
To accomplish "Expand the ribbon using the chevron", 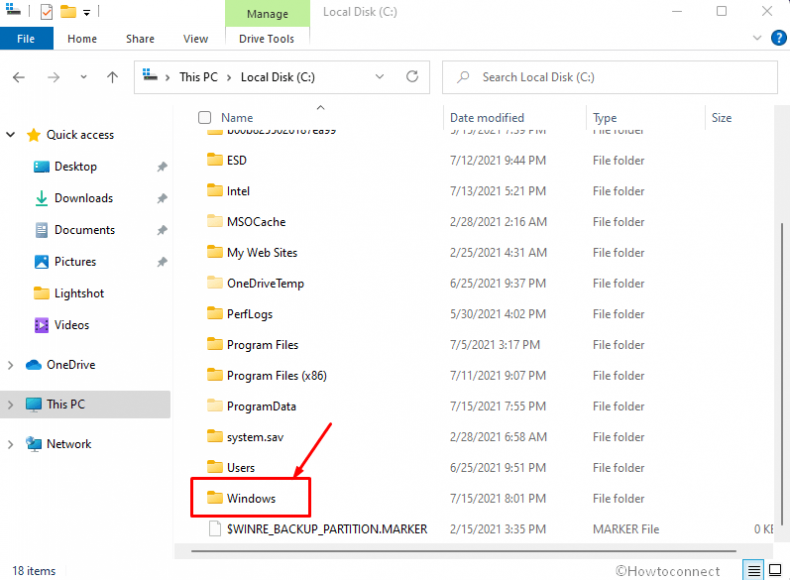I will 757,38.
